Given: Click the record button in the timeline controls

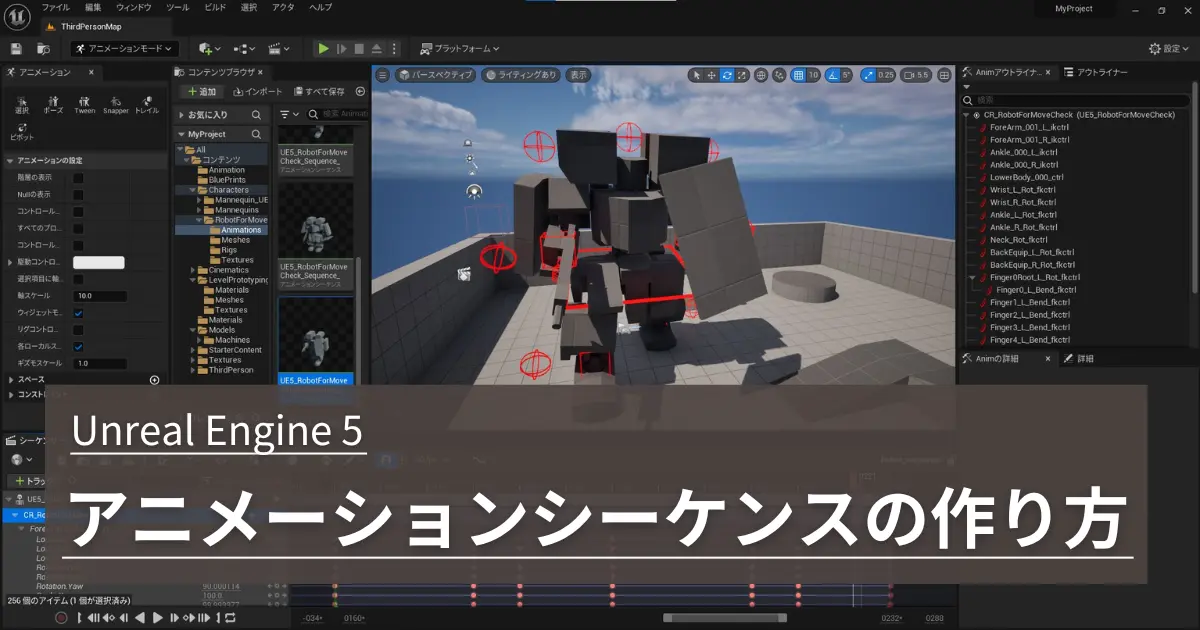Looking at the screenshot, I should 61,617.
